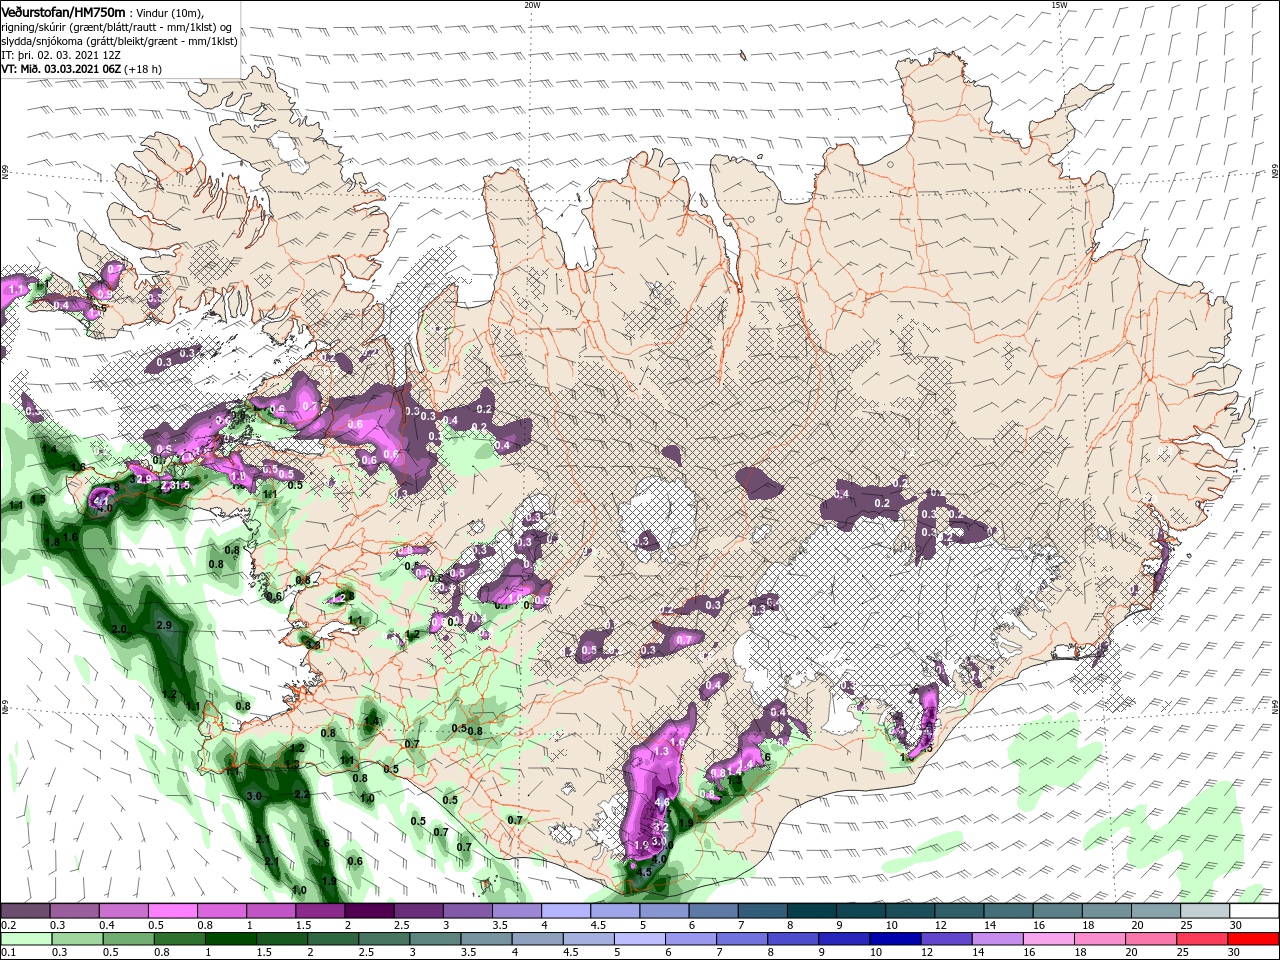This screenshot has width=1280, height=960.
Task: Click the '0.2' label on the snow scale
Action: pyautogui.click(x=8, y=925)
